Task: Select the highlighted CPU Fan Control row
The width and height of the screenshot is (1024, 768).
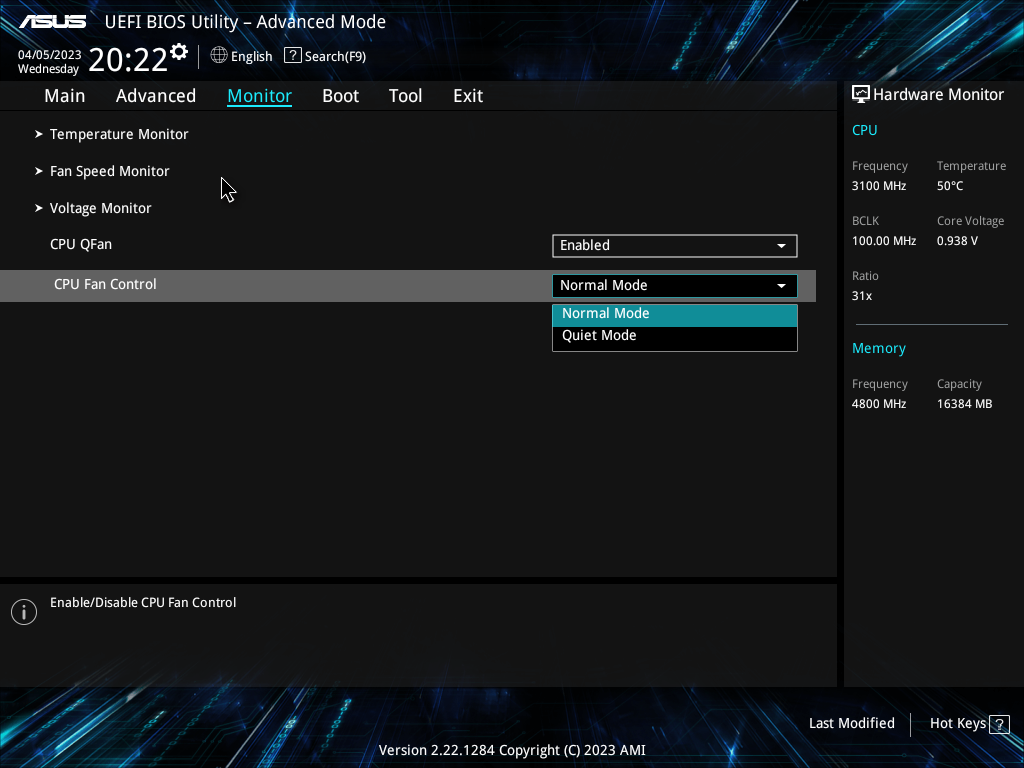Action: coord(105,284)
